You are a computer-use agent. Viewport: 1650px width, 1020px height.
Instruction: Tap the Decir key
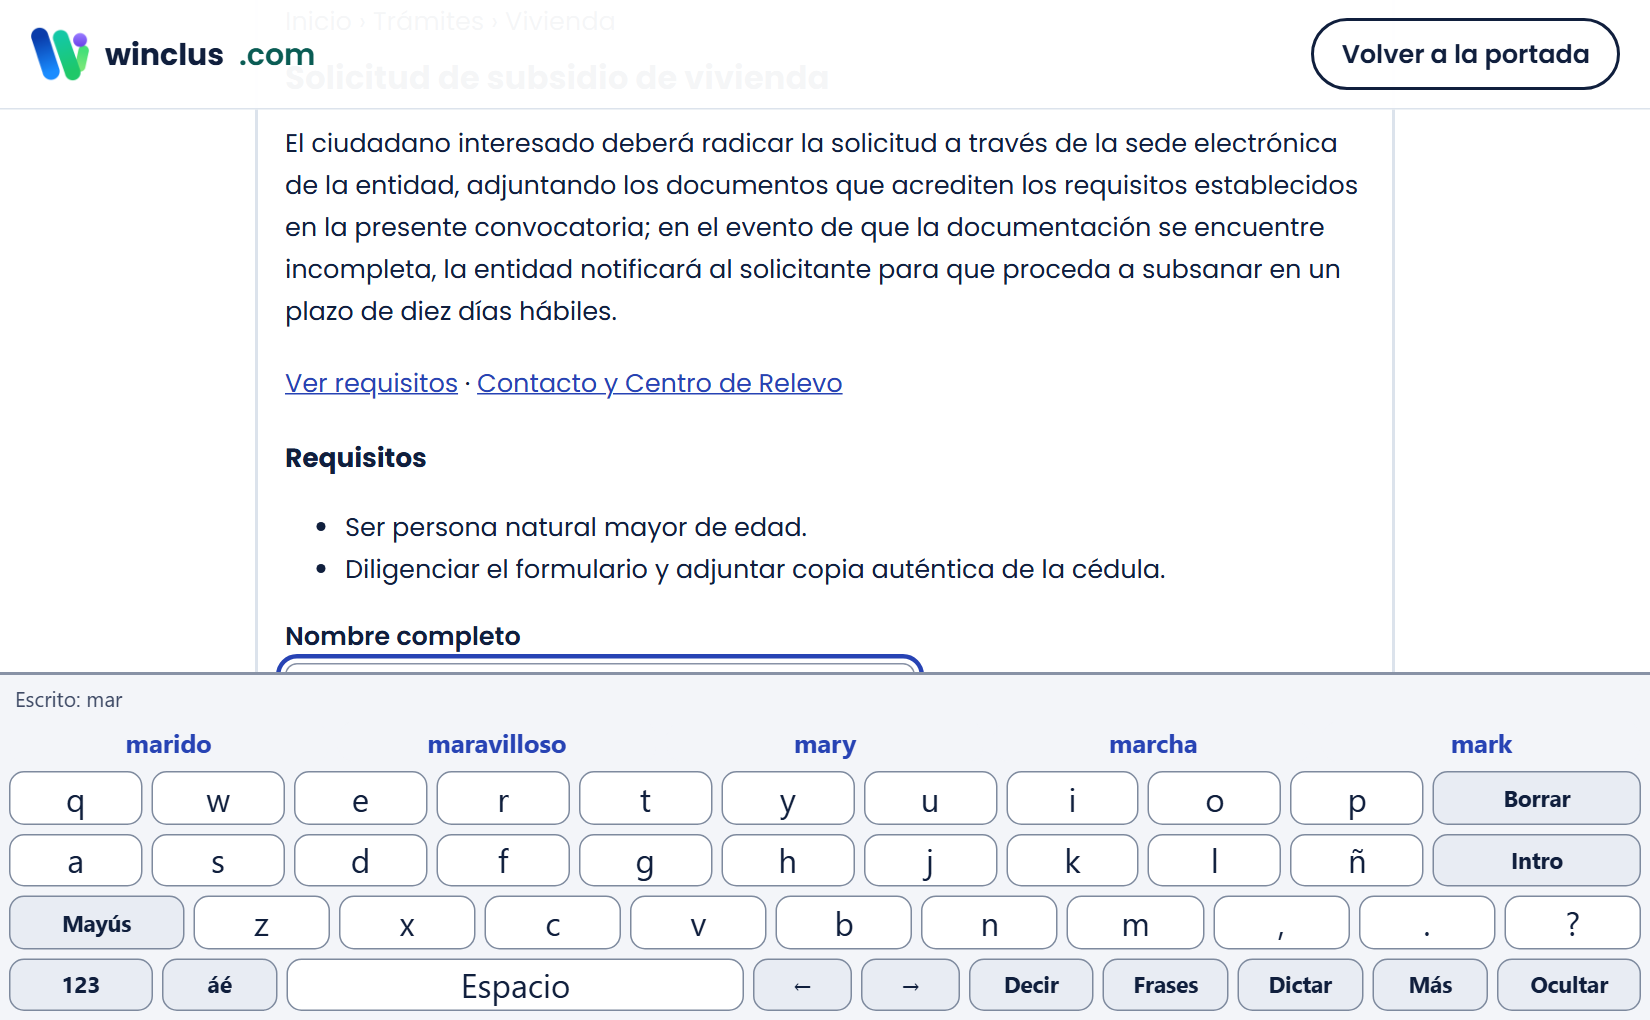tap(1031, 985)
